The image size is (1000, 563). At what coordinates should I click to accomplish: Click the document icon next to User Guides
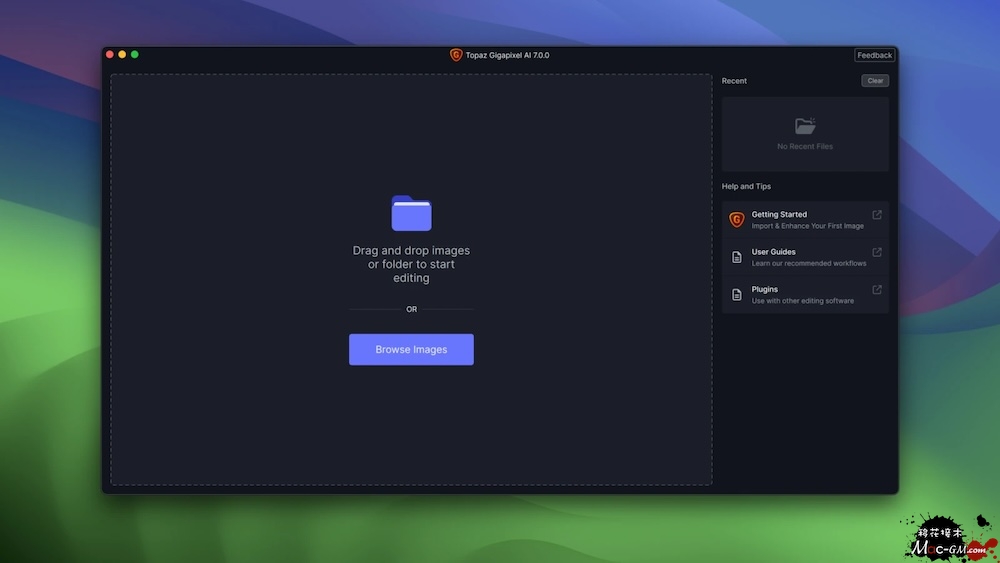(x=737, y=257)
